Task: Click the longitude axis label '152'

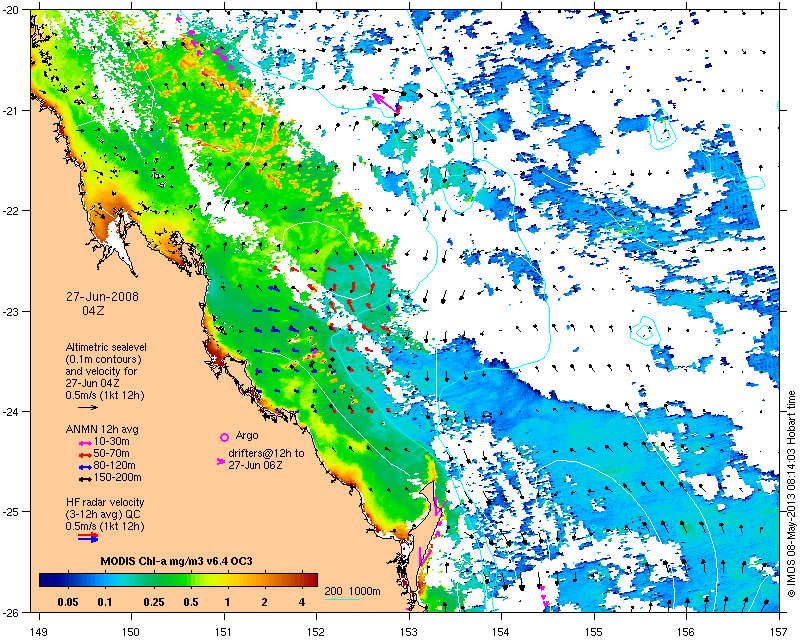Action: 316,632
